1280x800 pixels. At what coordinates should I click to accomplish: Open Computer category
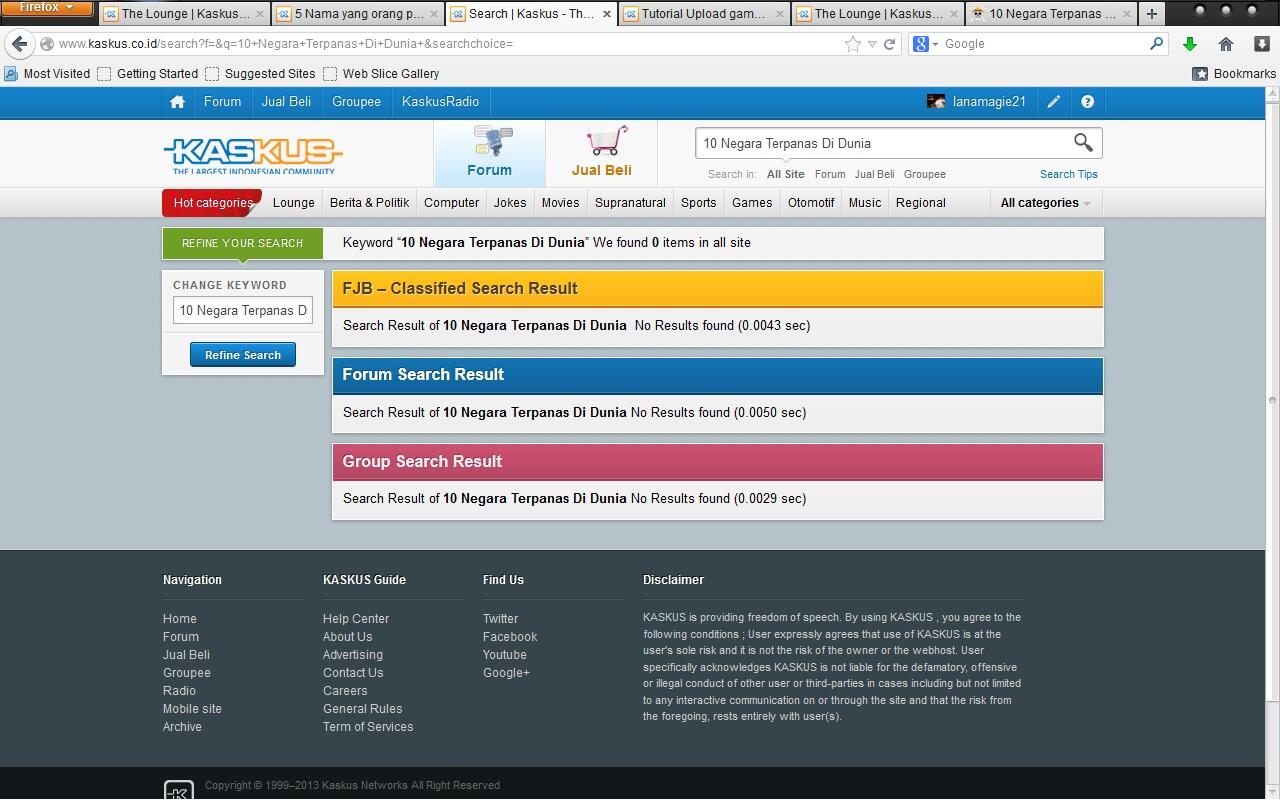[451, 203]
